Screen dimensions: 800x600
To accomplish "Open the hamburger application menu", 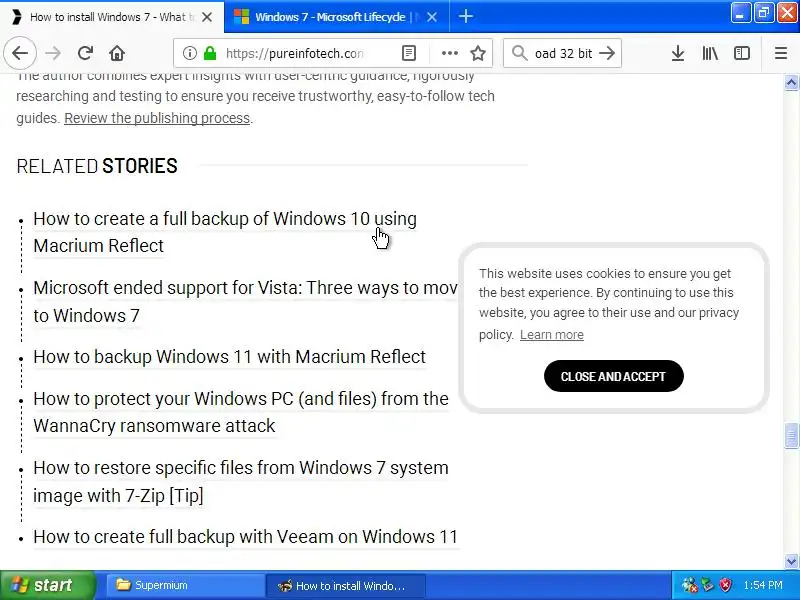I will pyautogui.click(x=781, y=53).
